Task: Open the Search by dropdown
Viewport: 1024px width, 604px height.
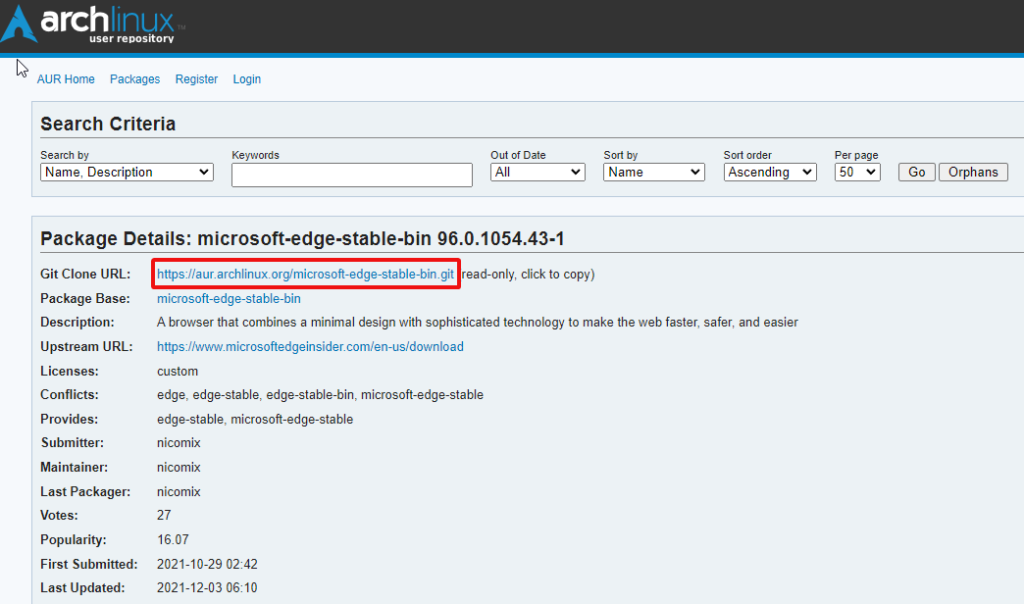Action: pyautogui.click(x=126, y=172)
